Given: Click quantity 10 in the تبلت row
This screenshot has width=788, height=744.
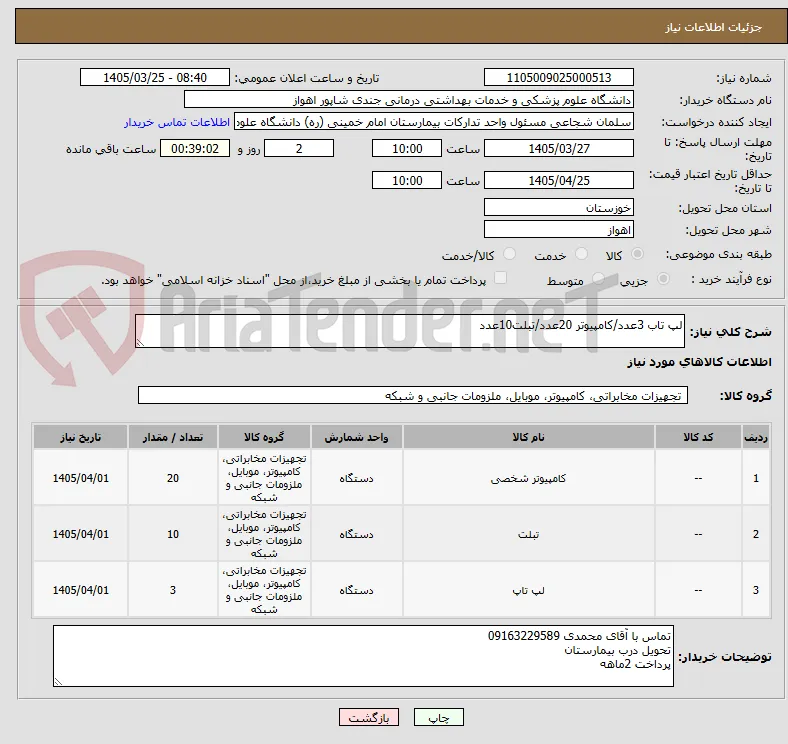Looking at the screenshot, I should [x=173, y=534].
